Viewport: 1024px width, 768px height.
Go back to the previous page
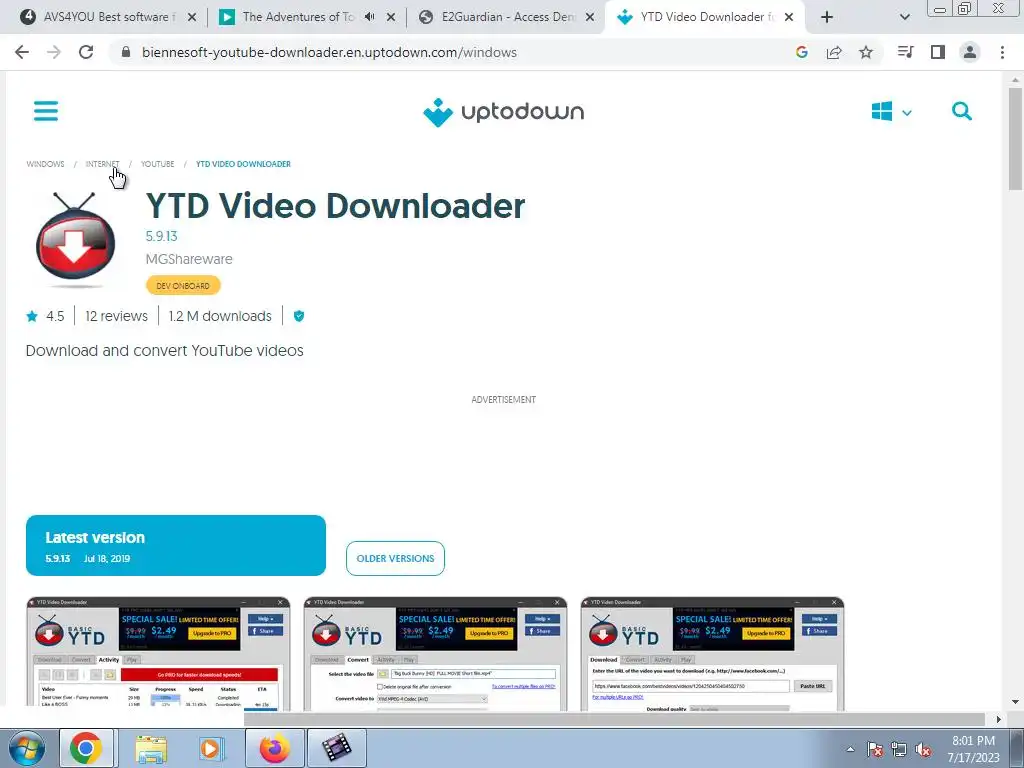pyautogui.click(x=22, y=52)
